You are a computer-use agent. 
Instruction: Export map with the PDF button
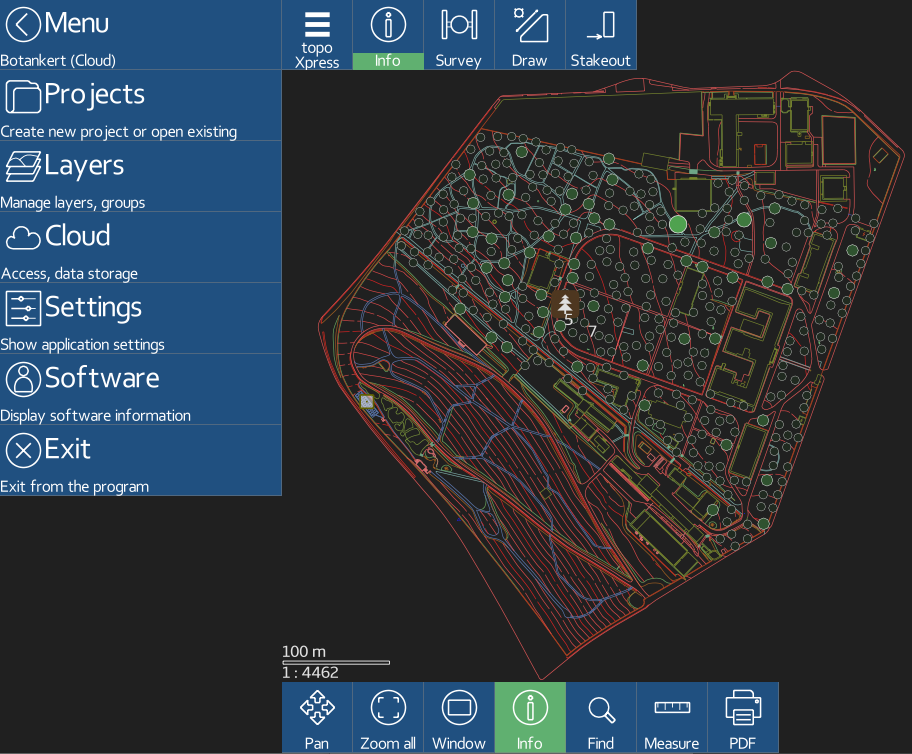[743, 717]
